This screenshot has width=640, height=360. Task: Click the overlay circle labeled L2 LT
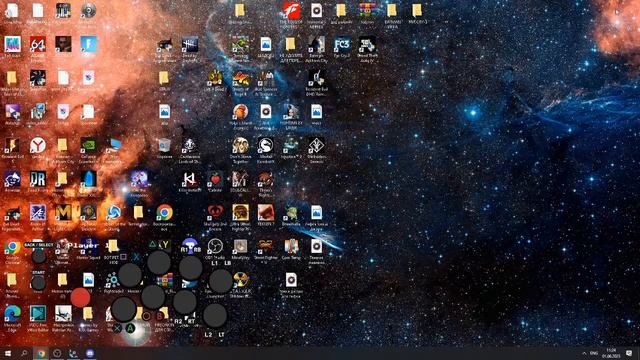(x=215, y=315)
